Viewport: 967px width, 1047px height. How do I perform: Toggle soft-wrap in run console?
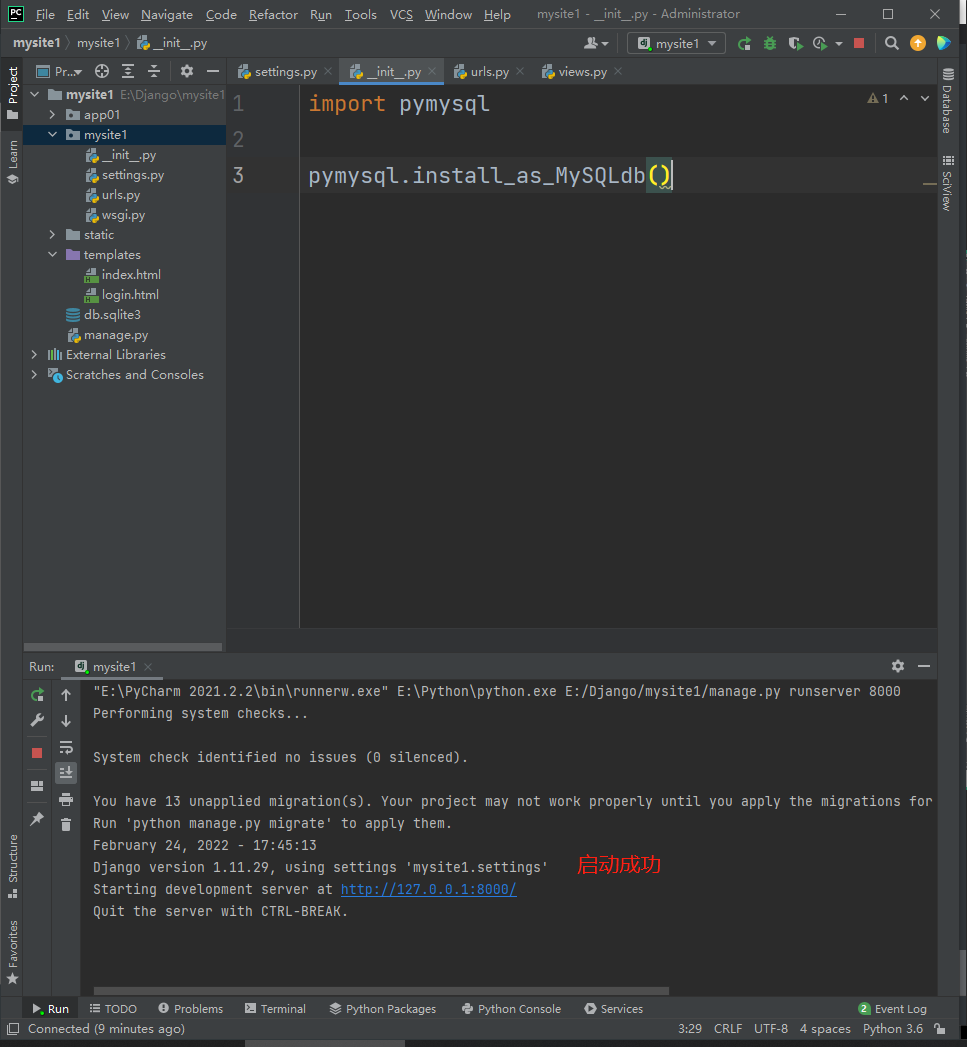pyautogui.click(x=66, y=747)
